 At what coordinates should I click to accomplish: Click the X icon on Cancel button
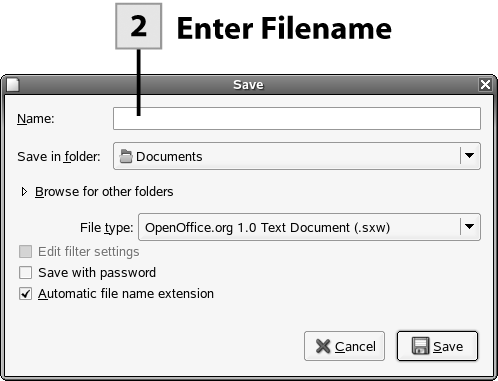[x=323, y=346]
